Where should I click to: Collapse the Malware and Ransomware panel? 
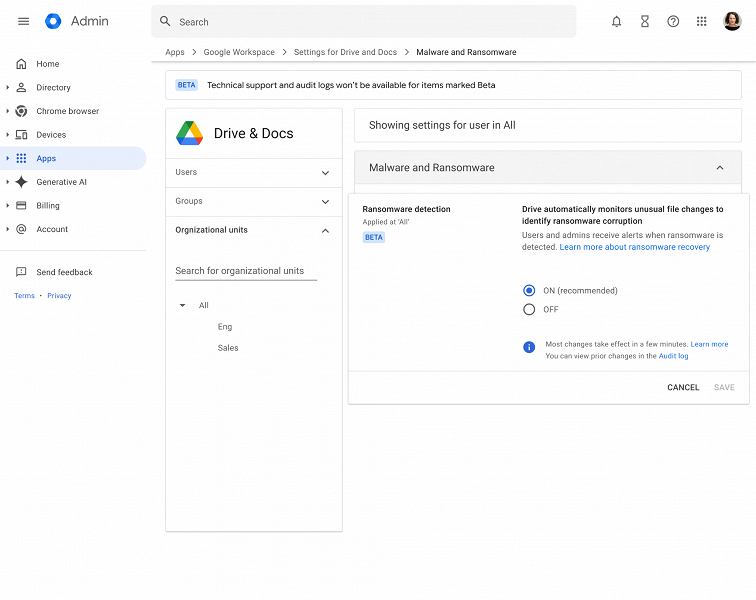point(719,168)
